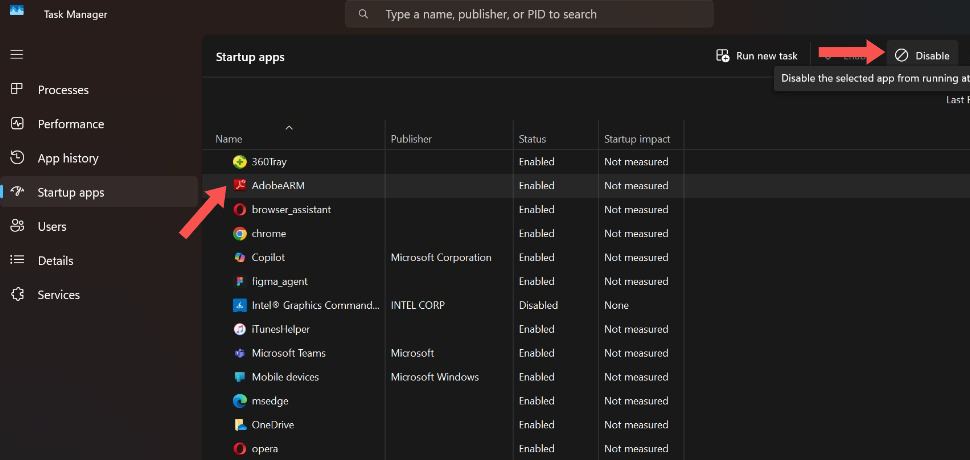
Task: Select the Microsoft Teams row name
Action: tap(289, 353)
